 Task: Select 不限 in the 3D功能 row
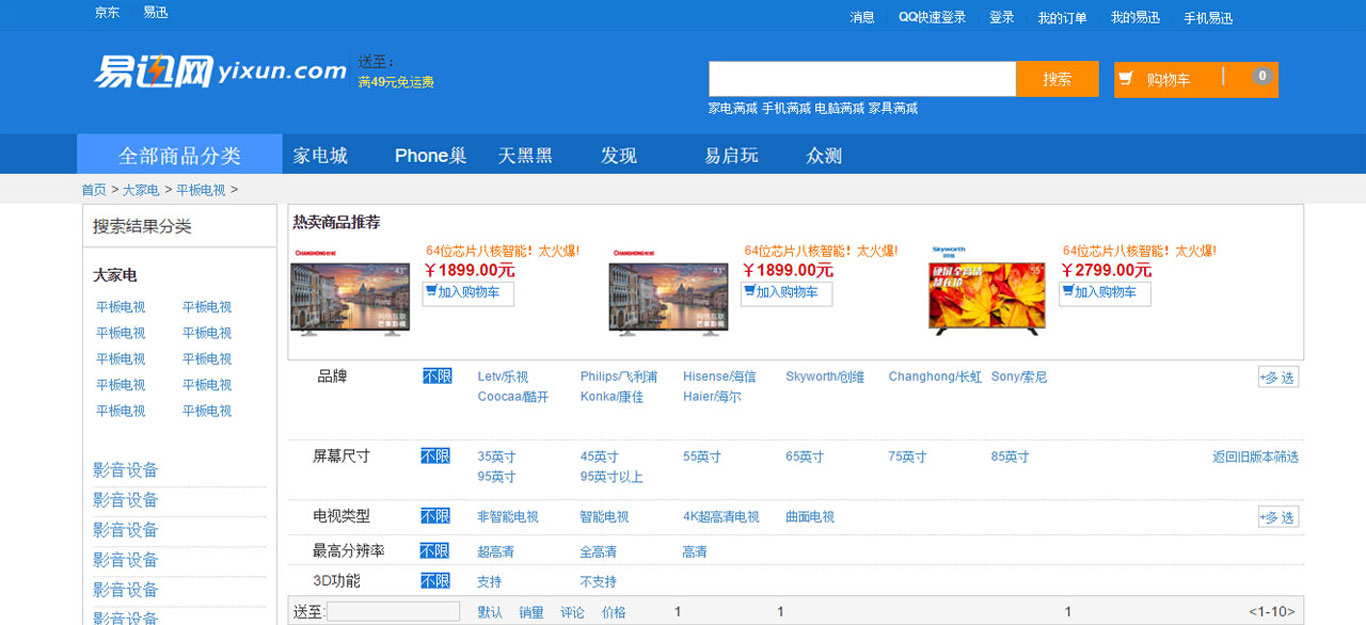[435, 581]
